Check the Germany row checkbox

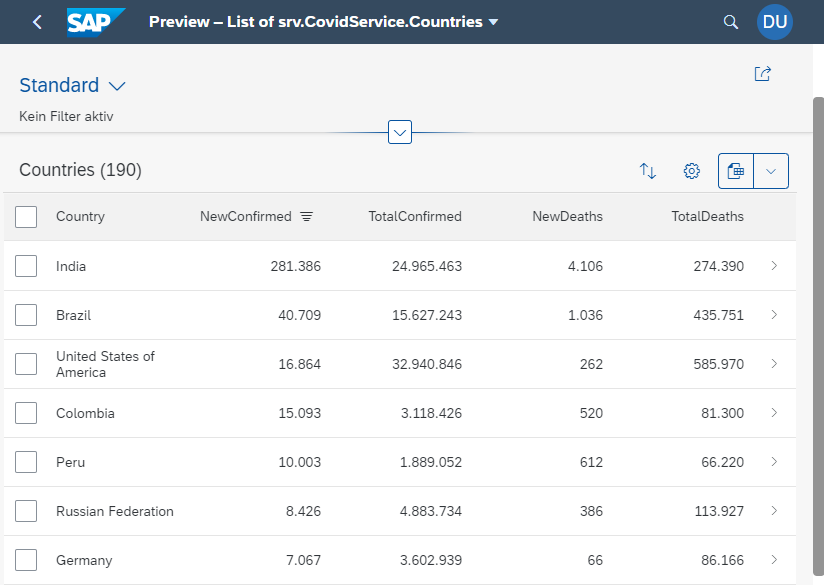point(26,560)
